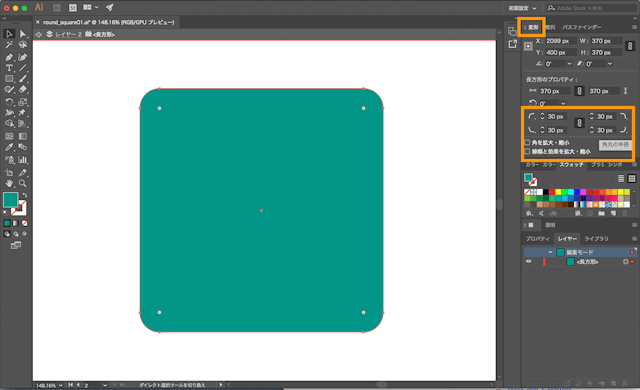Select the Pen tool
Screen dimensions: 640x390
9,57
